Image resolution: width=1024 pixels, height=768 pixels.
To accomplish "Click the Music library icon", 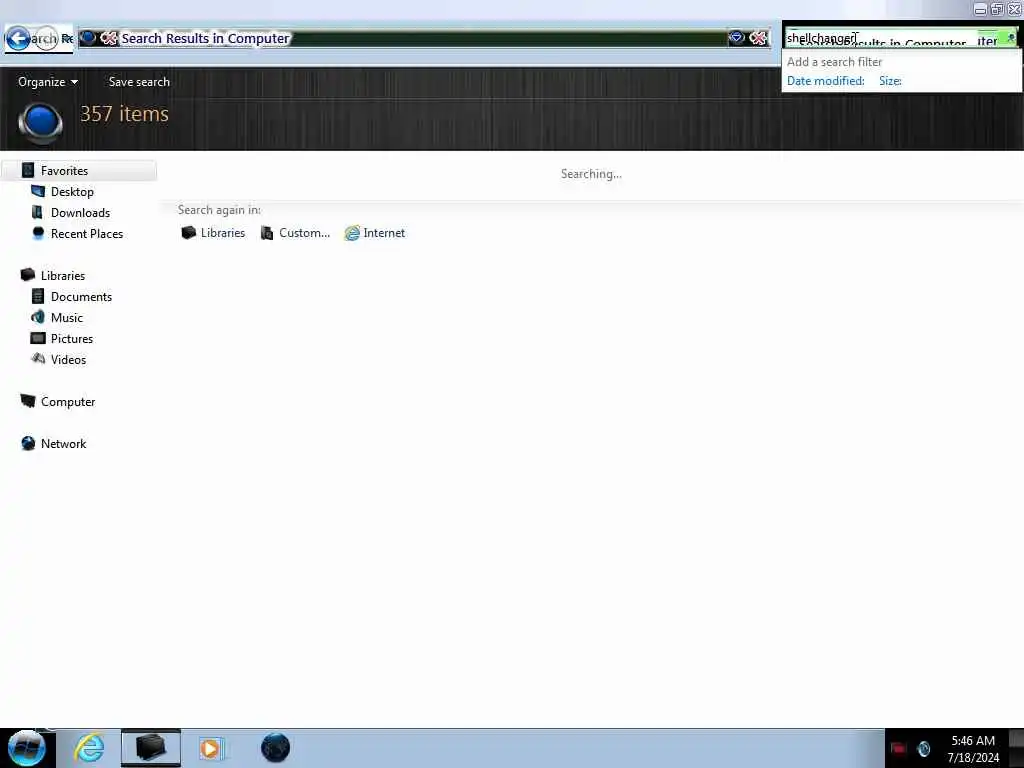I will coord(38,317).
